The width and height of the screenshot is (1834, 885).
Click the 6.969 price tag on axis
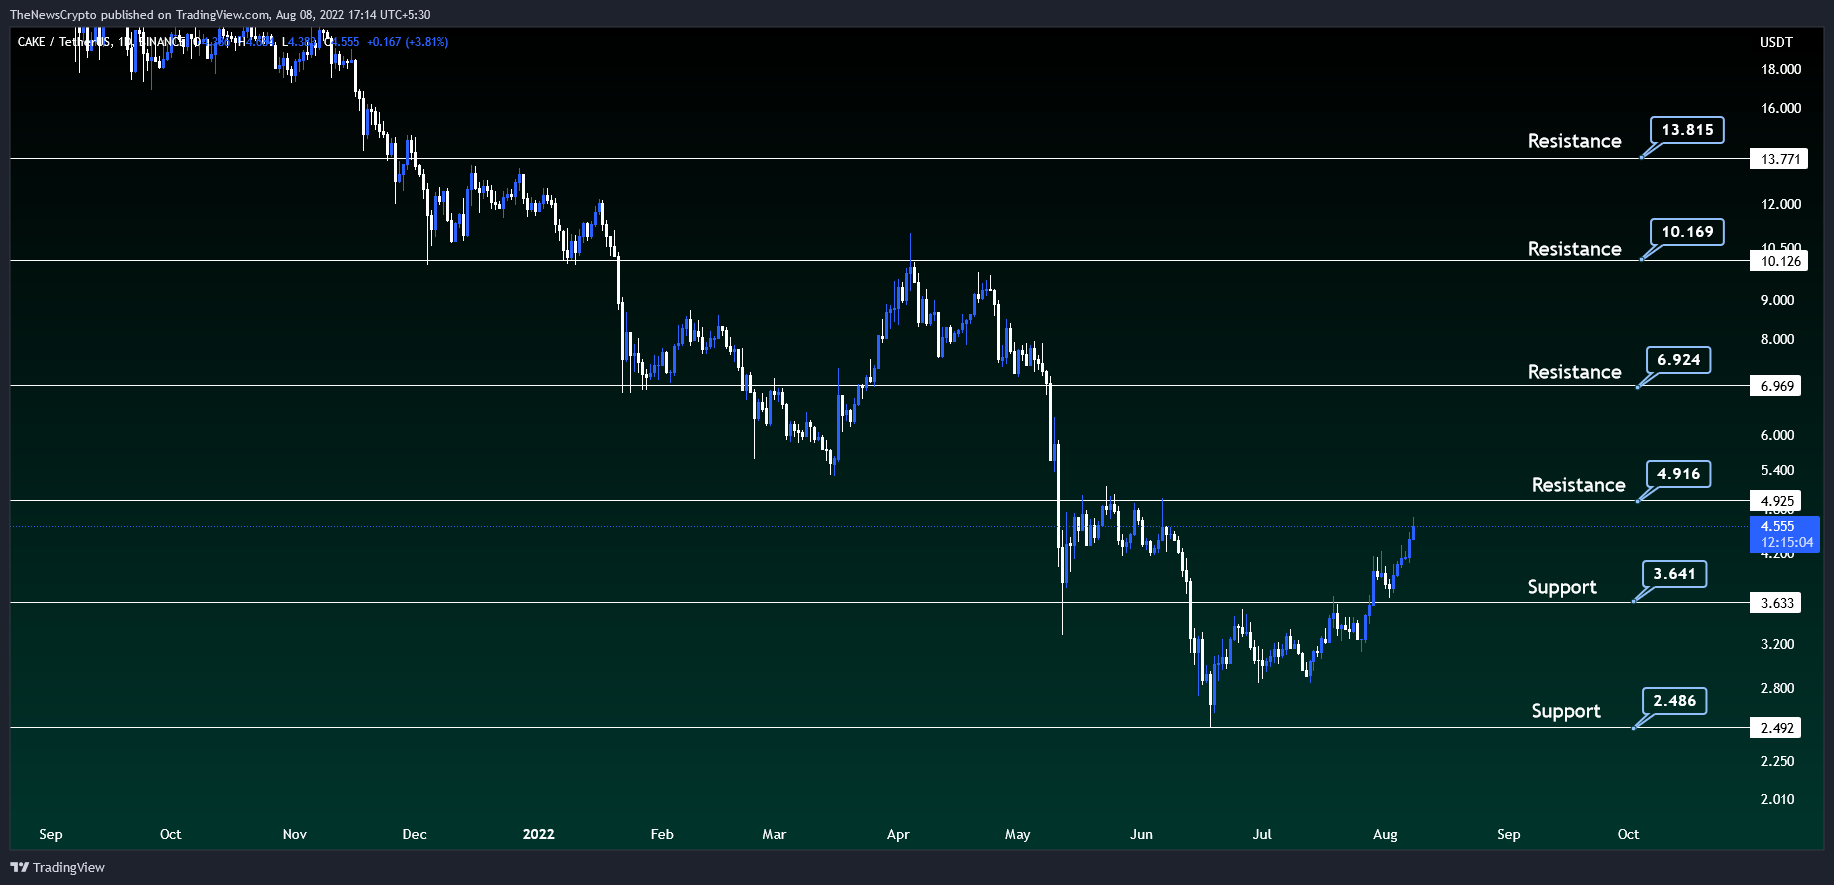pyautogui.click(x=1777, y=386)
